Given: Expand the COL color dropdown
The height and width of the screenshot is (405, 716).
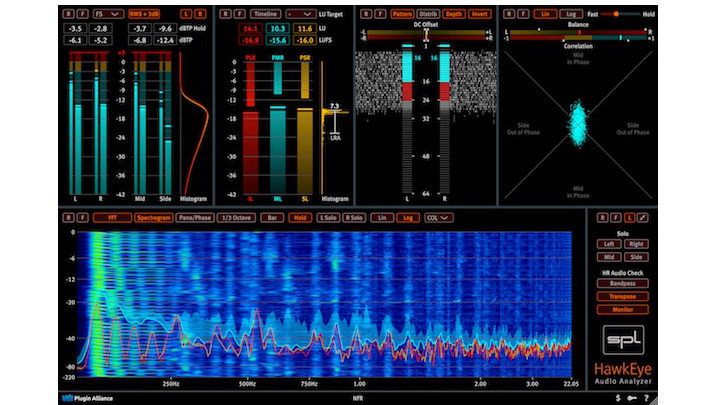Looking at the screenshot, I should 439,217.
